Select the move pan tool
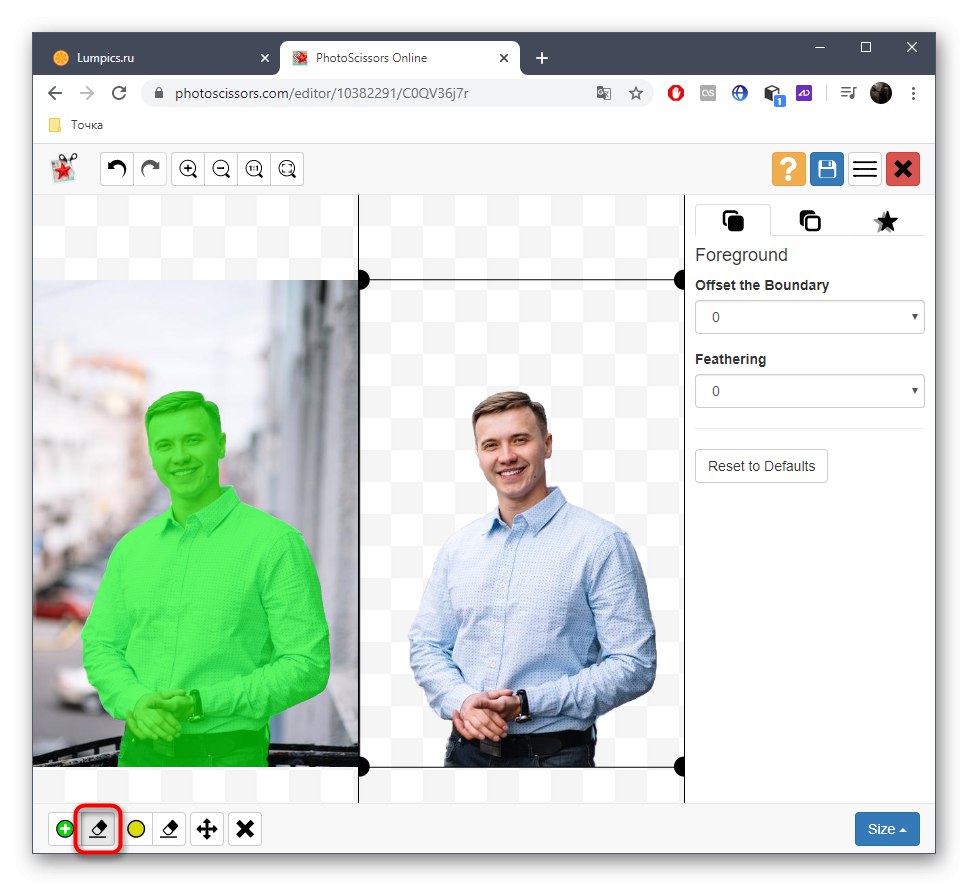Screen dimensions: 968x886 click(207, 829)
